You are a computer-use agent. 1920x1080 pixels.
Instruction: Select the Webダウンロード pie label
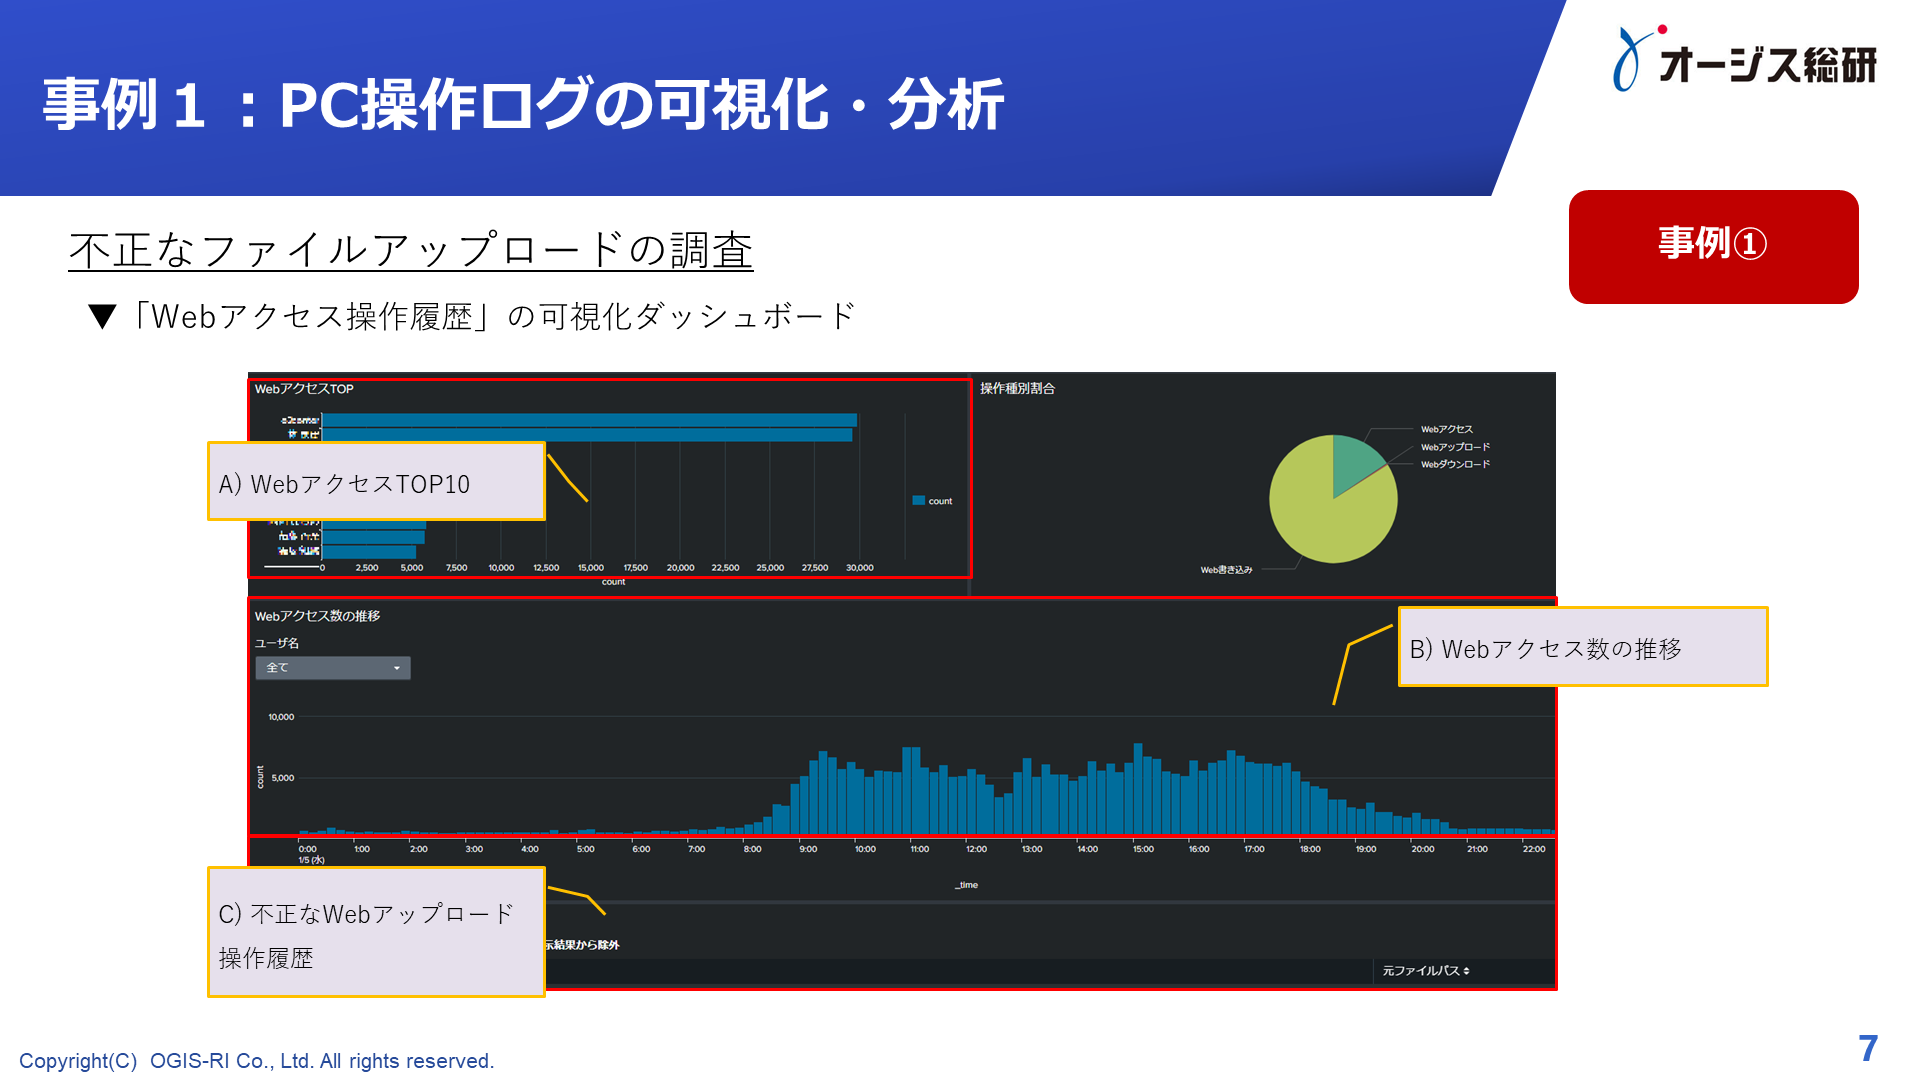point(1455,464)
